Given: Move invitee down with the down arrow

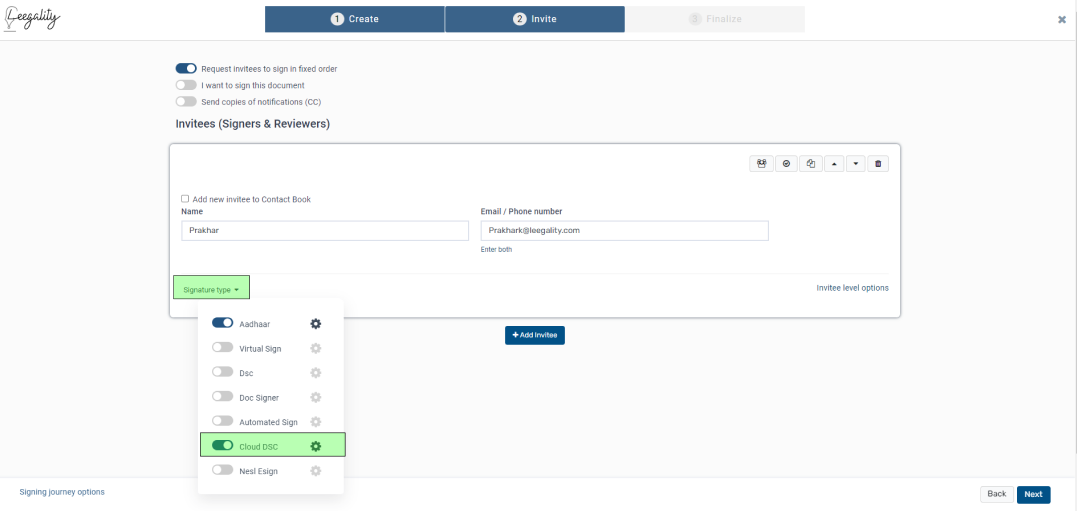Looking at the screenshot, I should coord(856,163).
